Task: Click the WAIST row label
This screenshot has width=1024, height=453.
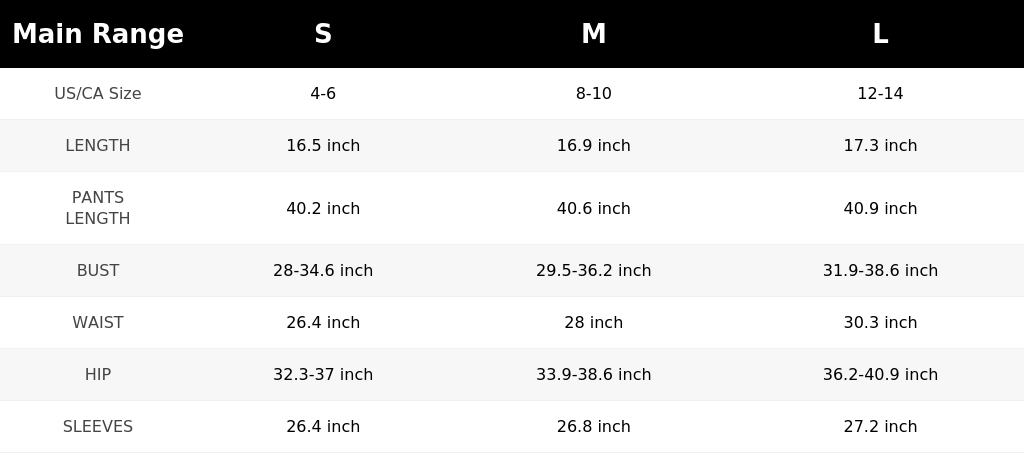Action: tap(98, 322)
